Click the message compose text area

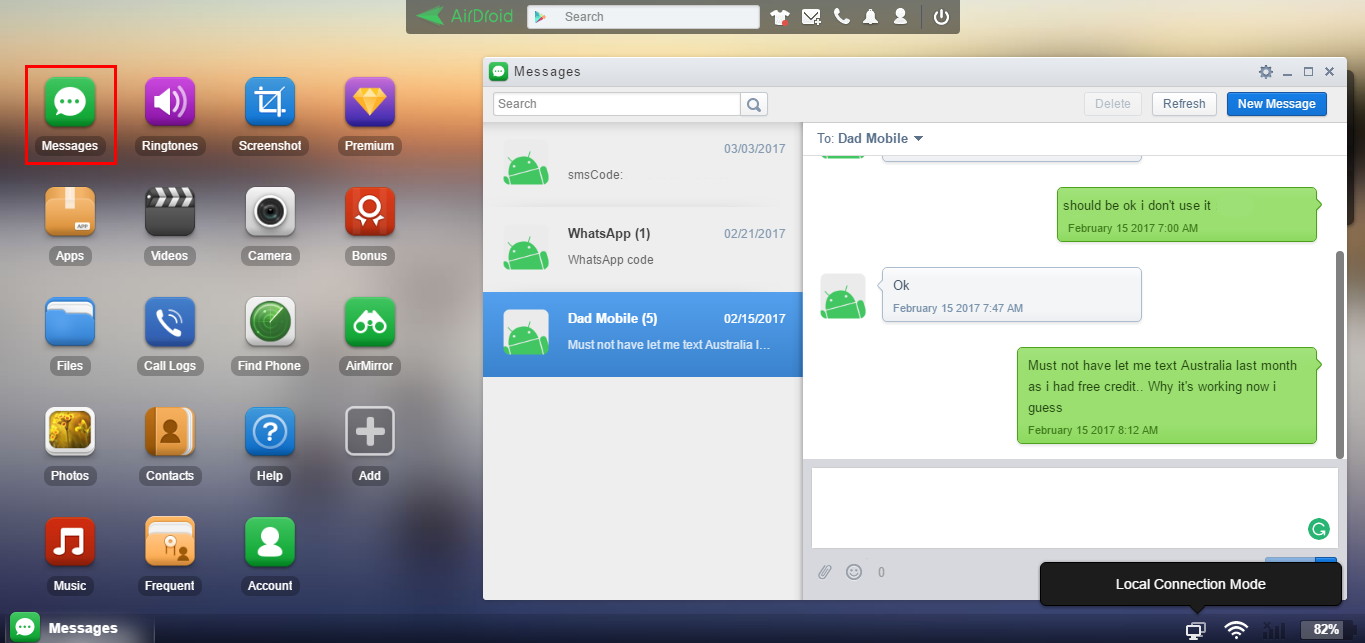[1074, 508]
